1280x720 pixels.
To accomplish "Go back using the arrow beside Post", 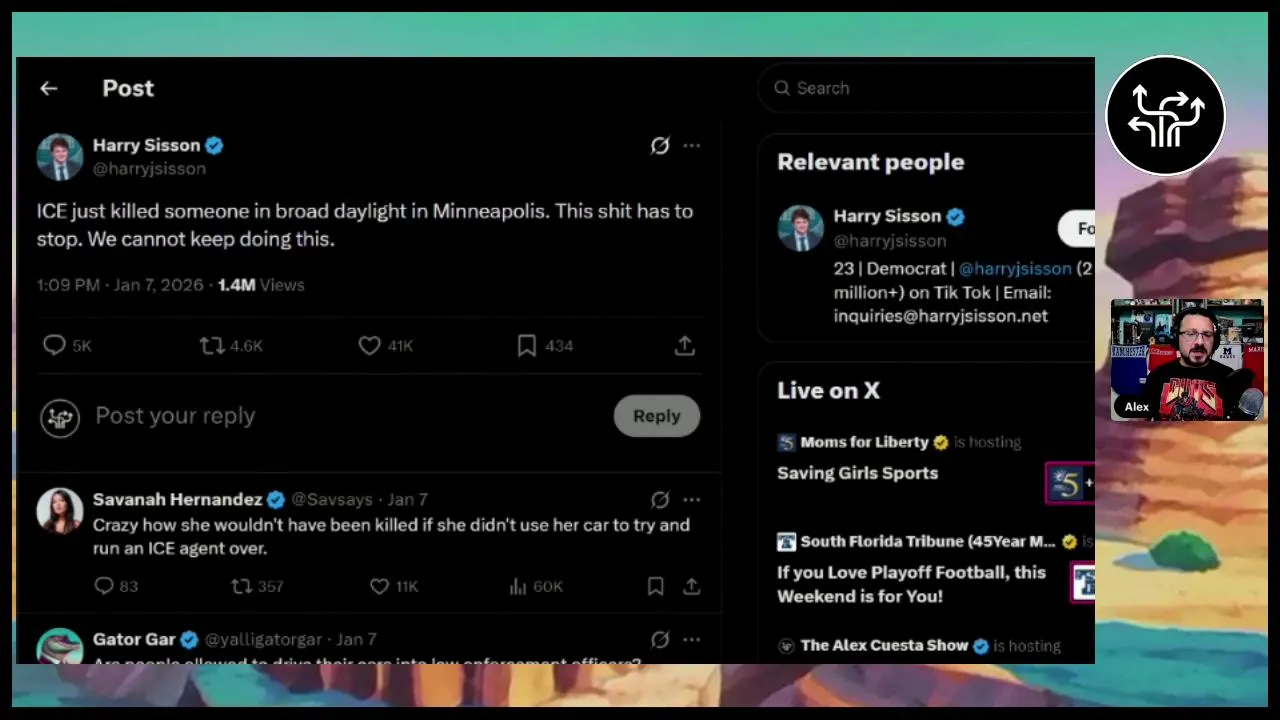I will 48,88.
